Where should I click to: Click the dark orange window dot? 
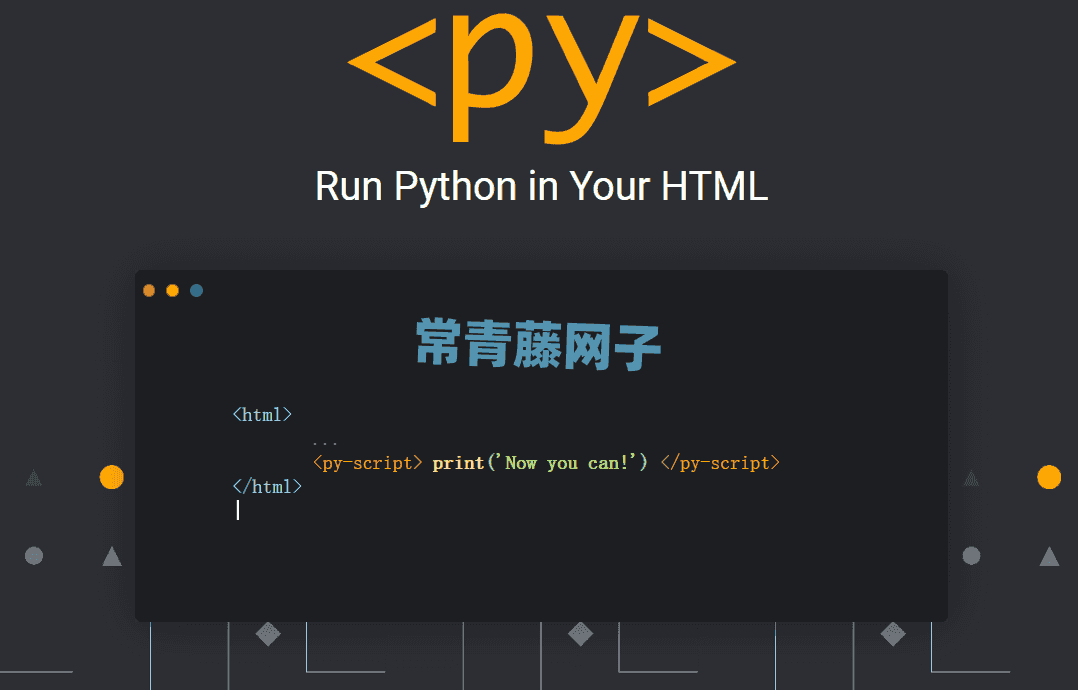click(148, 291)
